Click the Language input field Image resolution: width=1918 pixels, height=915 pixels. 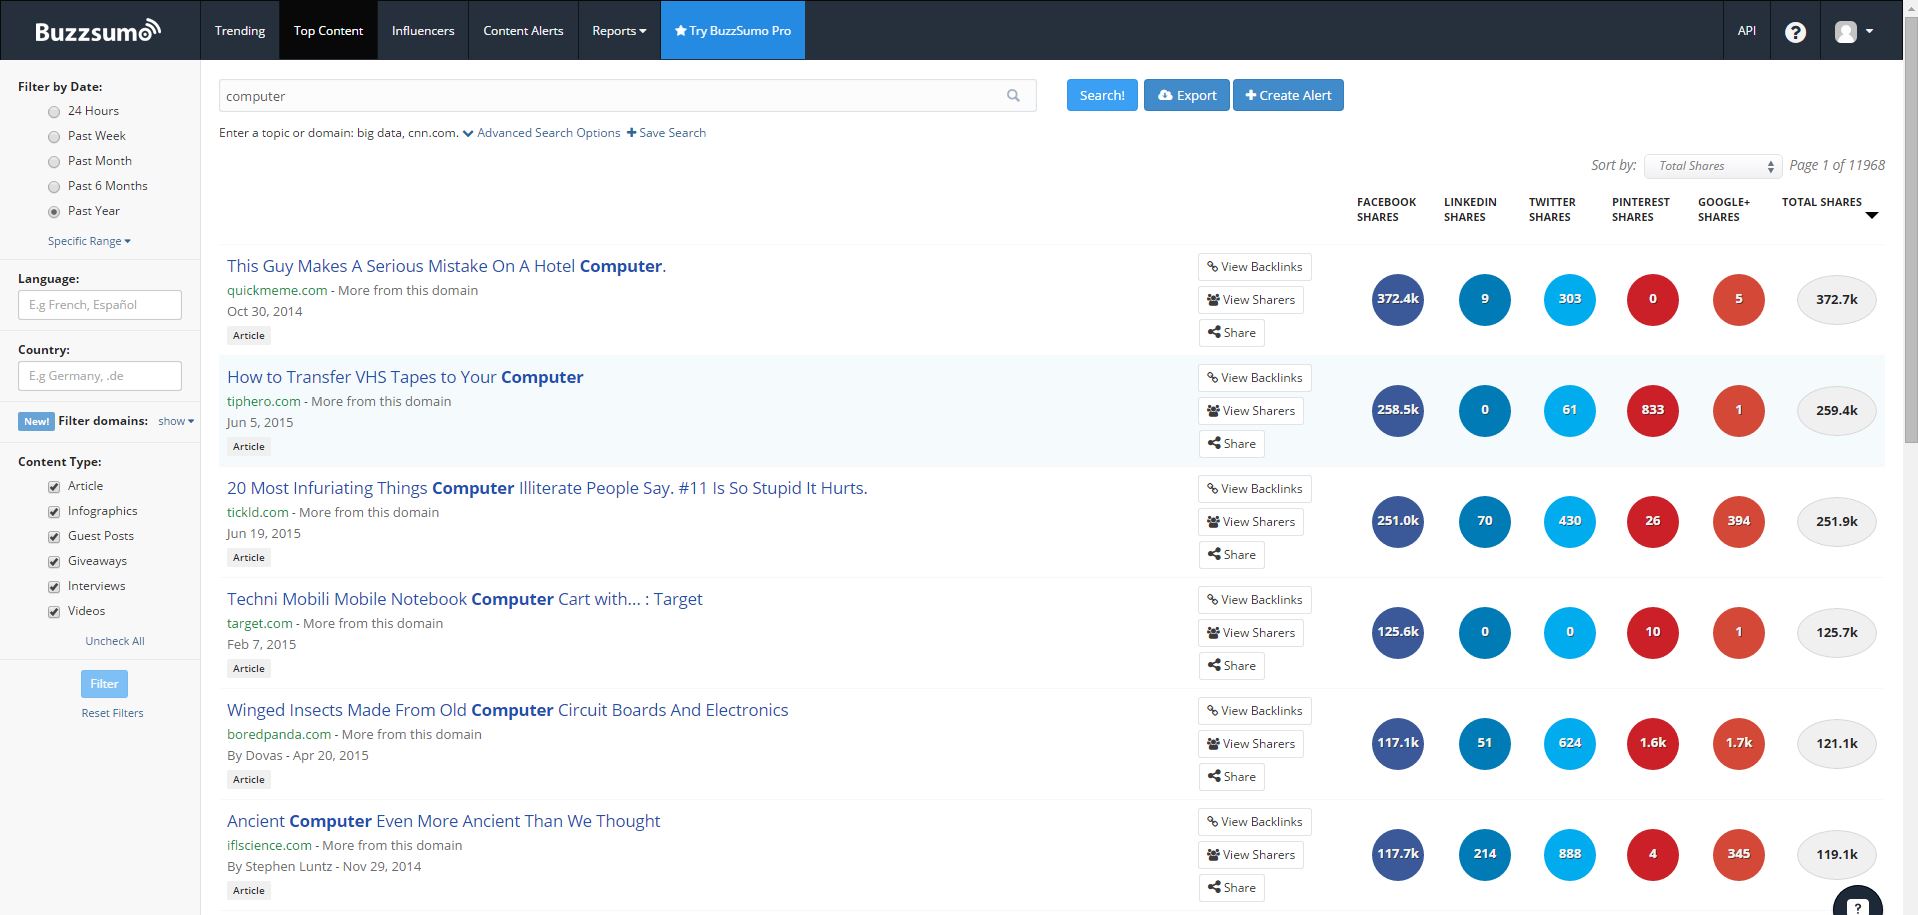(x=100, y=305)
